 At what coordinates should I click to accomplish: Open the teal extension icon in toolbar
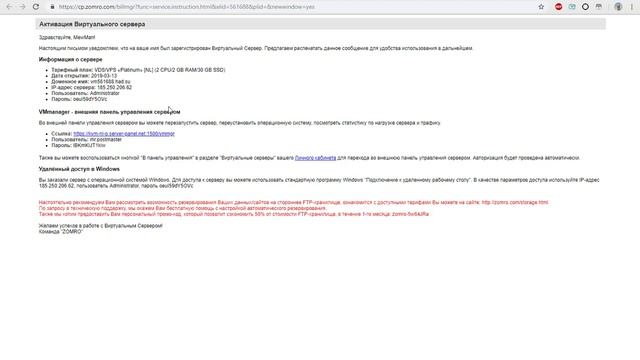(x=572, y=7)
